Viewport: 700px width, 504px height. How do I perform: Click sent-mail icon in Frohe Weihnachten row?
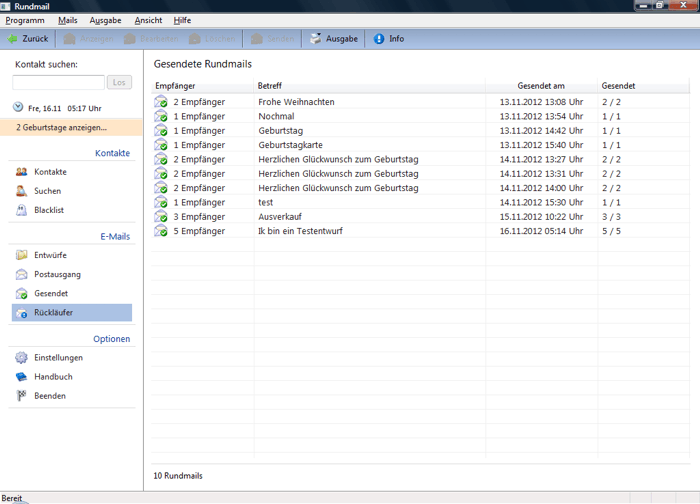pyautogui.click(x=161, y=102)
